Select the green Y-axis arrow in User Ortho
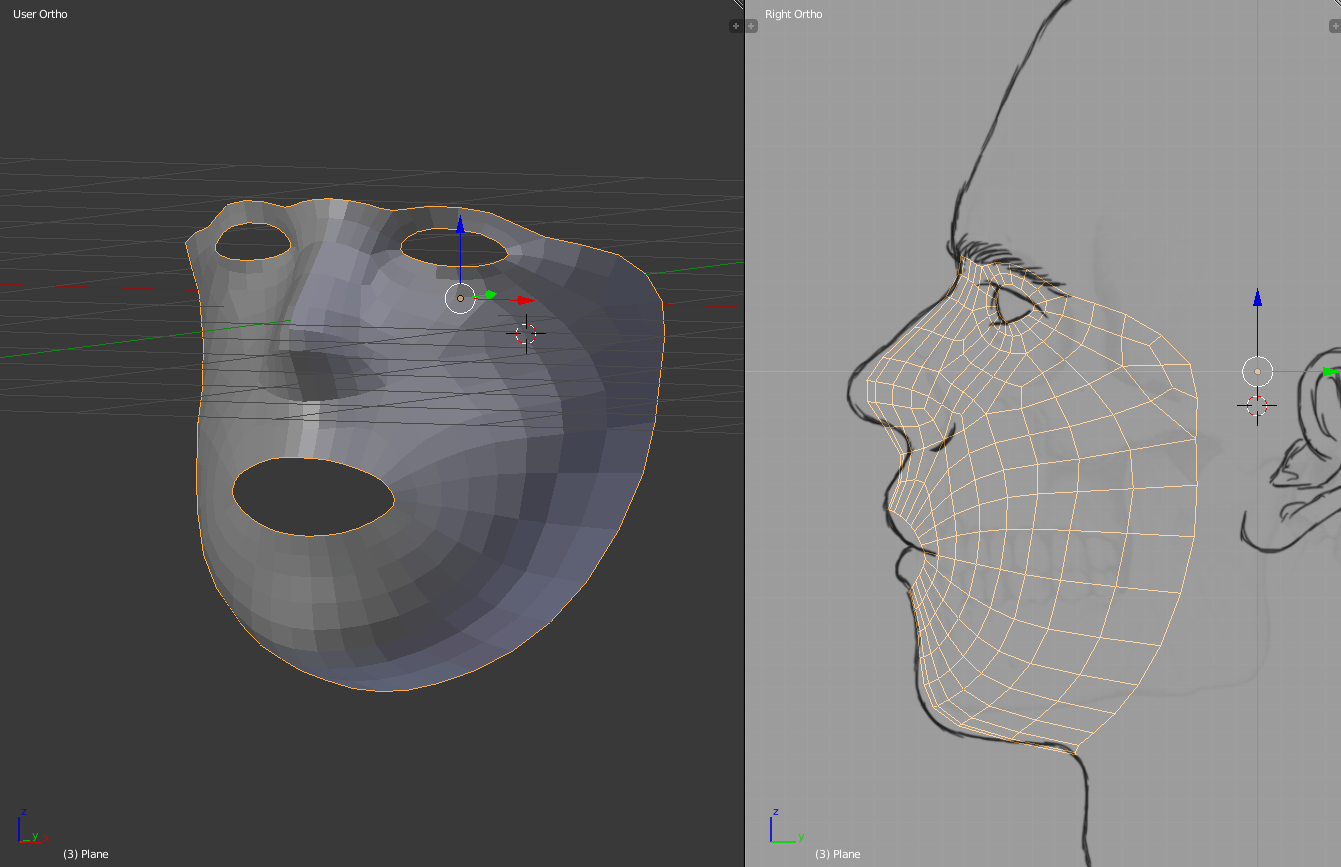Image resolution: width=1341 pixels, height=867 pixels. point(490,295)
